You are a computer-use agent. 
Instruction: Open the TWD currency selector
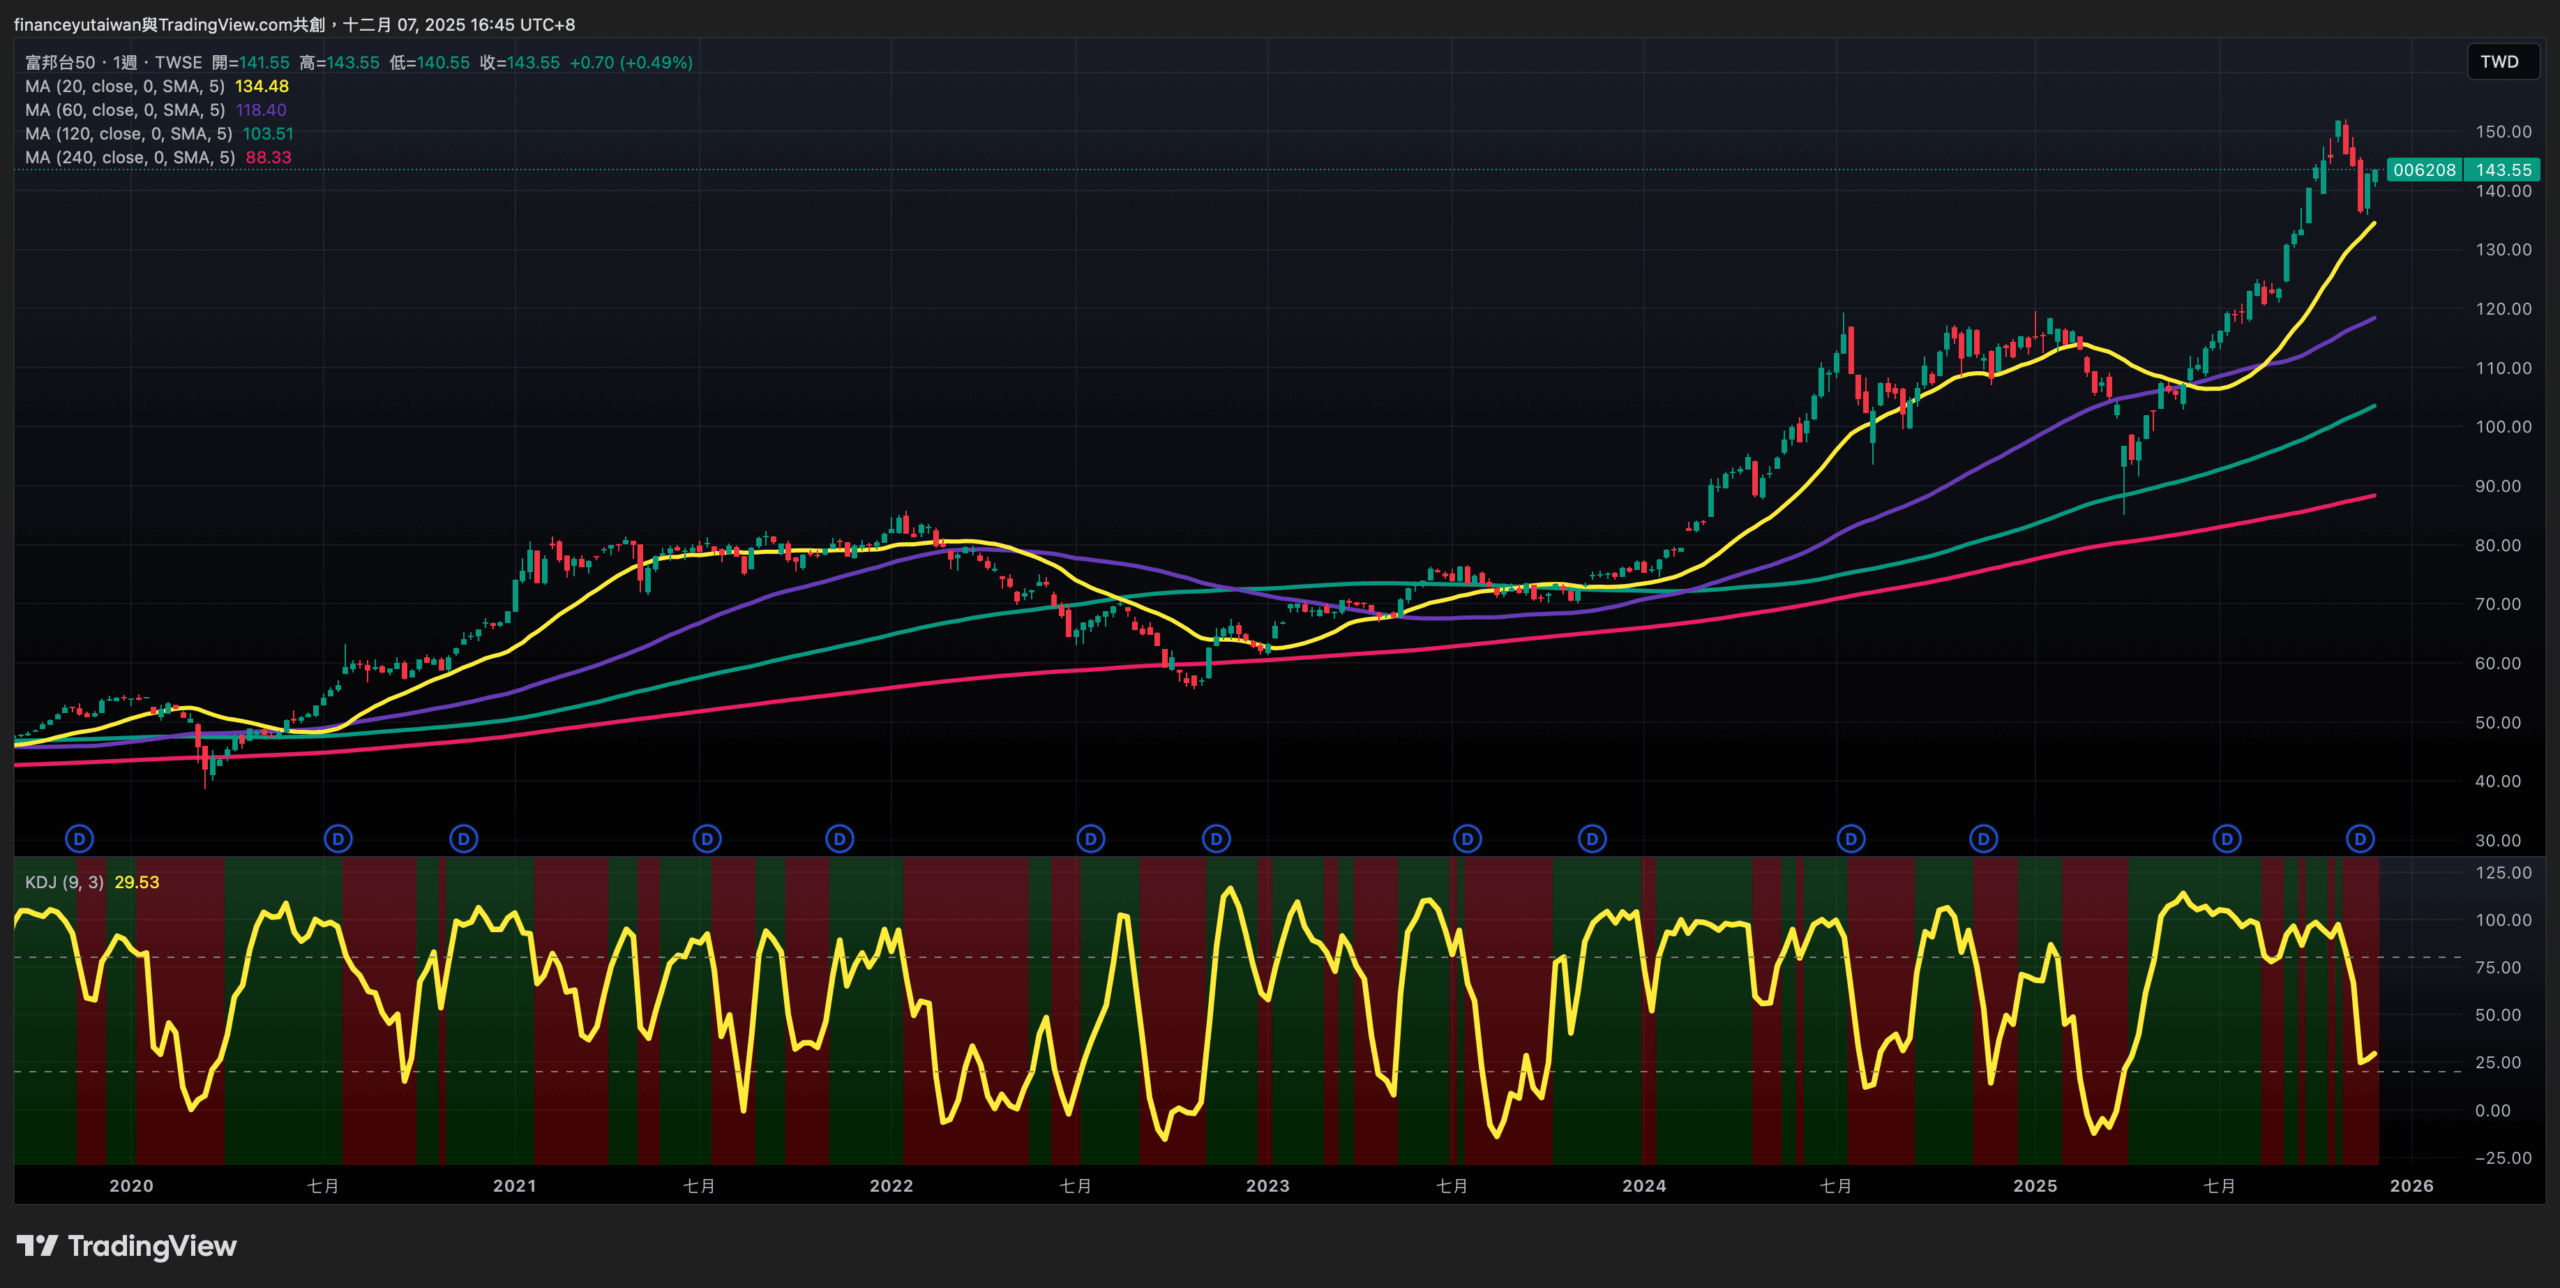click(x=2498, y=62)
